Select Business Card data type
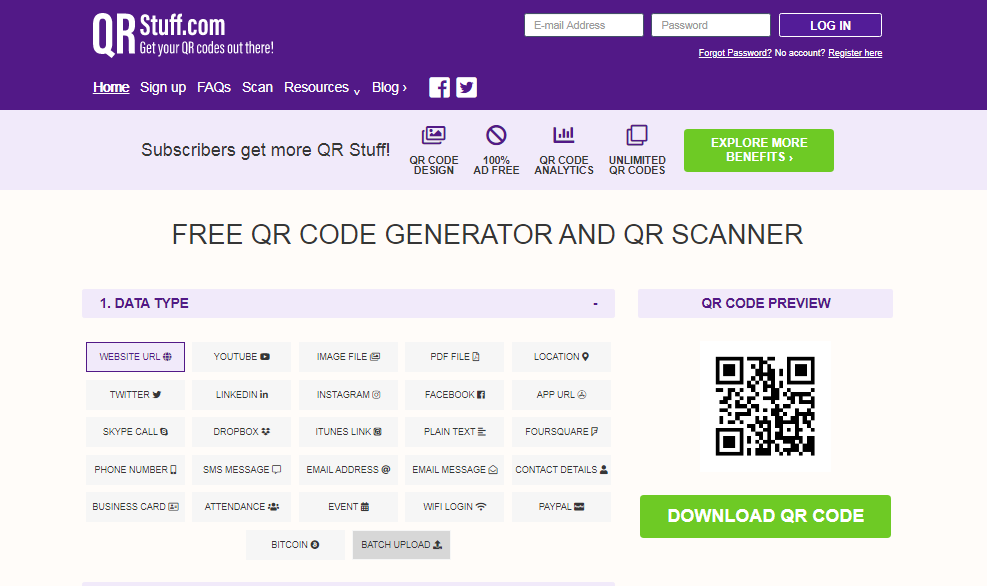Viewport: 987px width, 586px height. [x=135, y=507]
